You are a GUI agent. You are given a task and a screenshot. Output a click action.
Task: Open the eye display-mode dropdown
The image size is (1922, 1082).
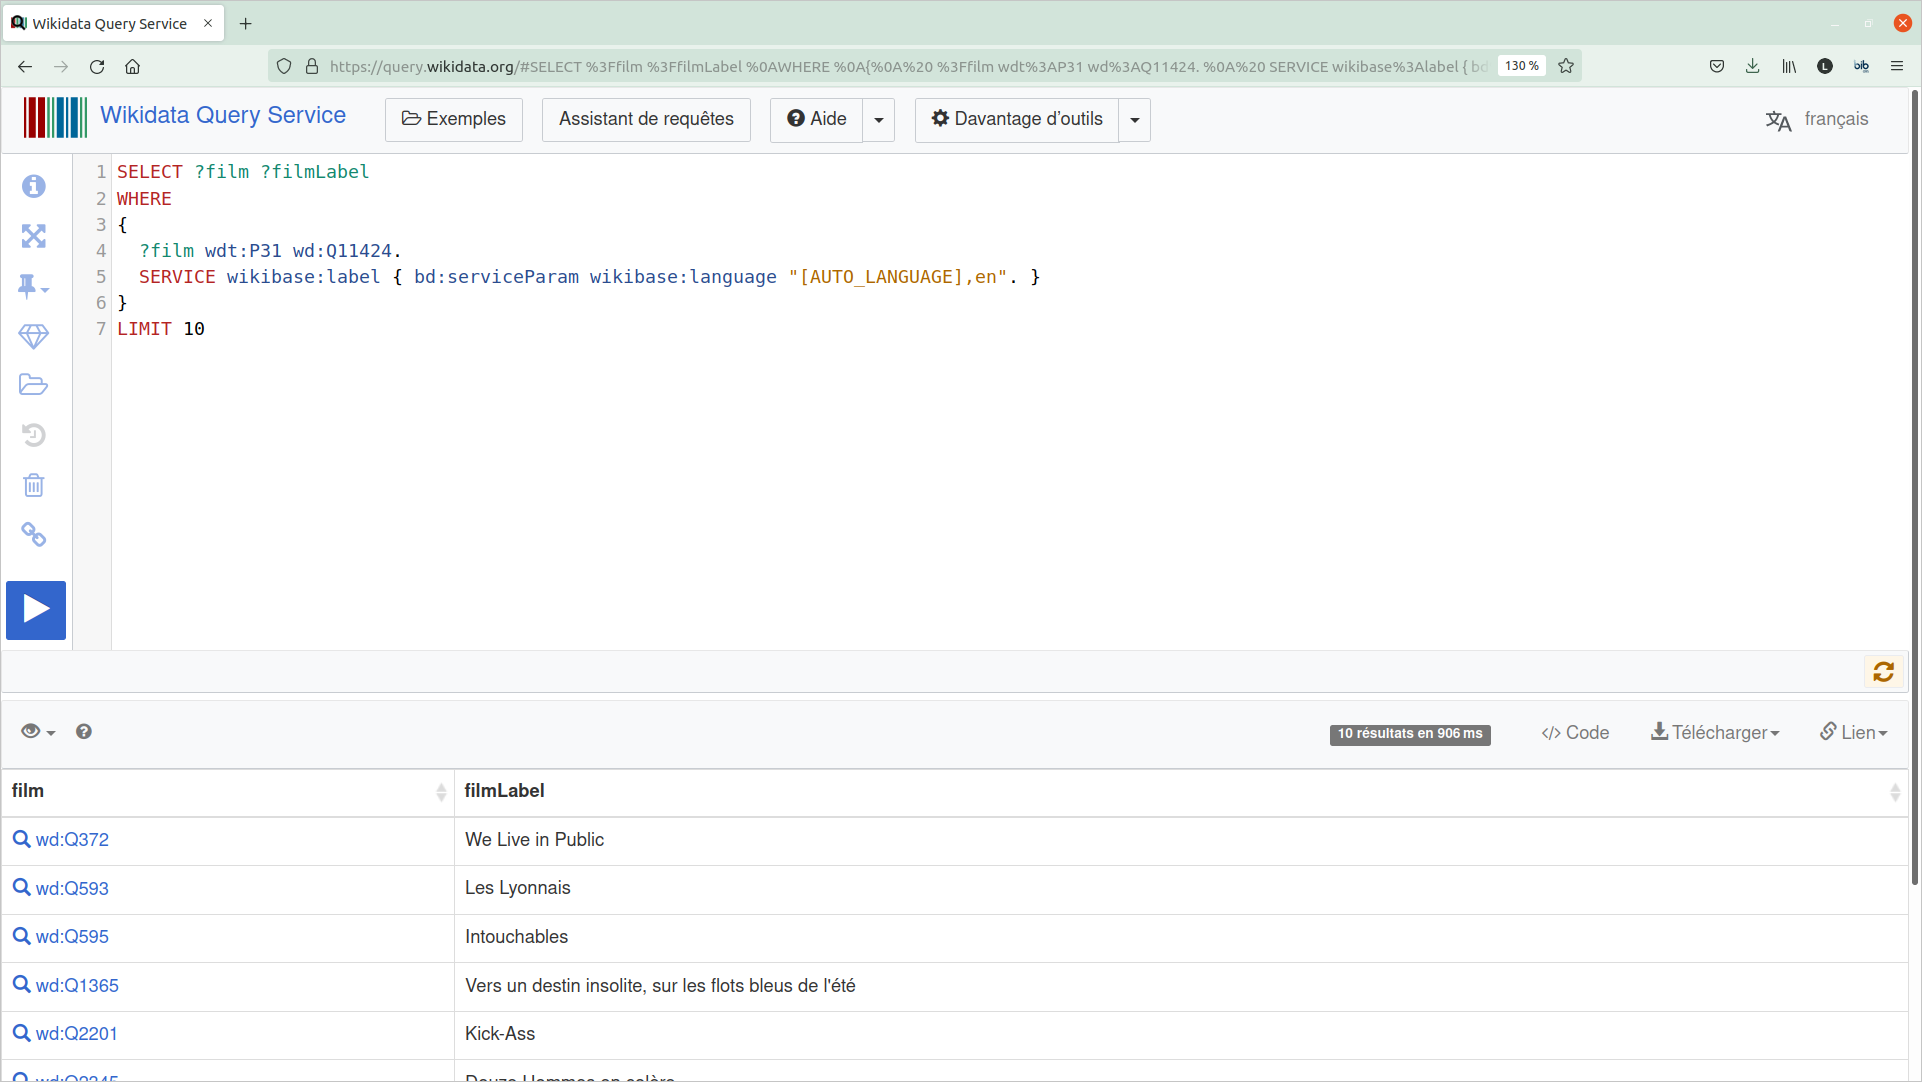[38, 732]
